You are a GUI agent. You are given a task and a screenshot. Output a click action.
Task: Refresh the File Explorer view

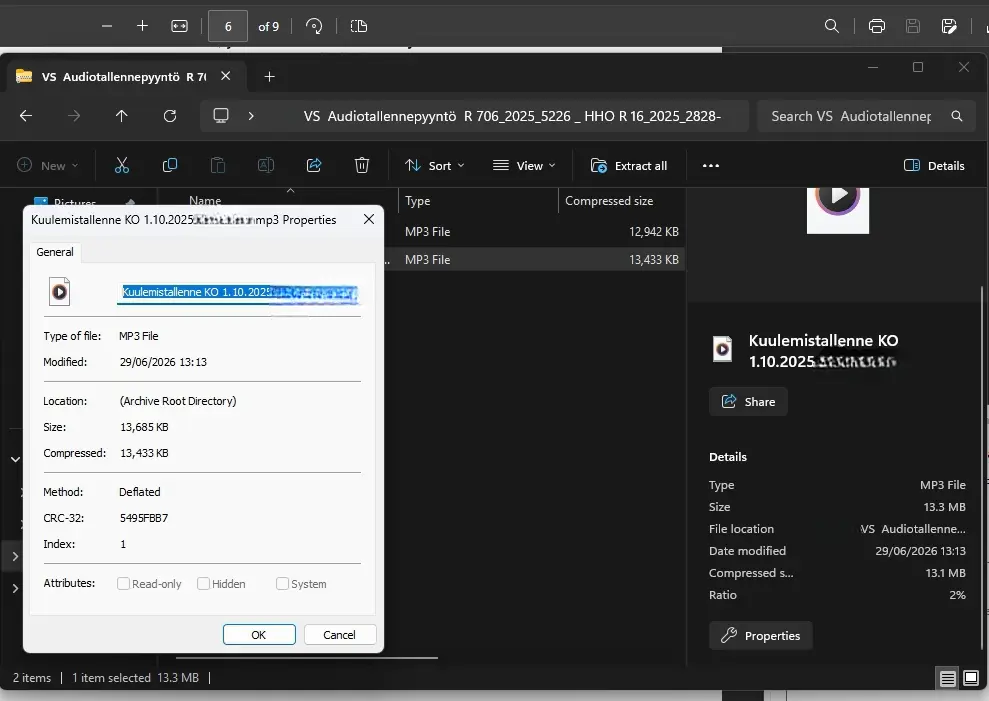coord(170,115)
